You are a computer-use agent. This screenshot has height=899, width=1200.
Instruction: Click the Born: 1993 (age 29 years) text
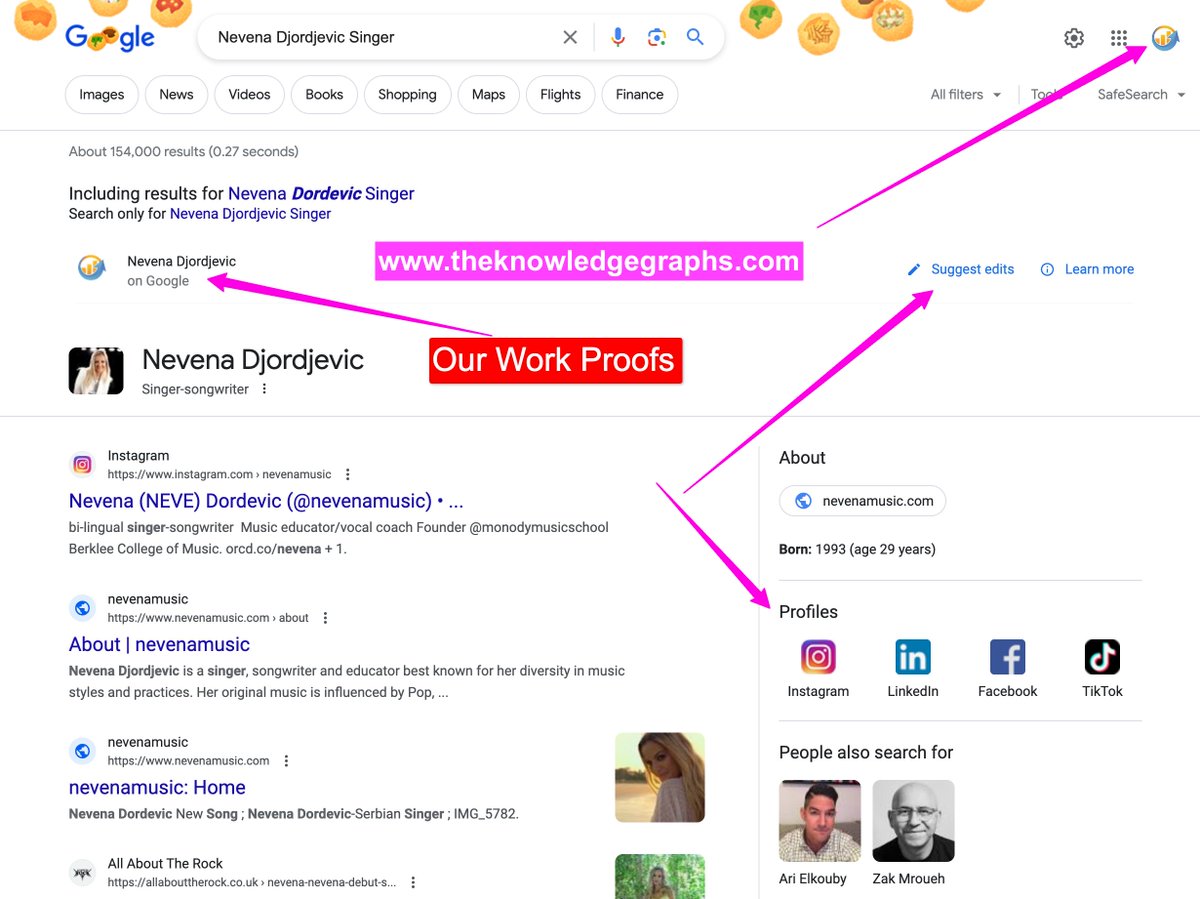coord(857,550)
